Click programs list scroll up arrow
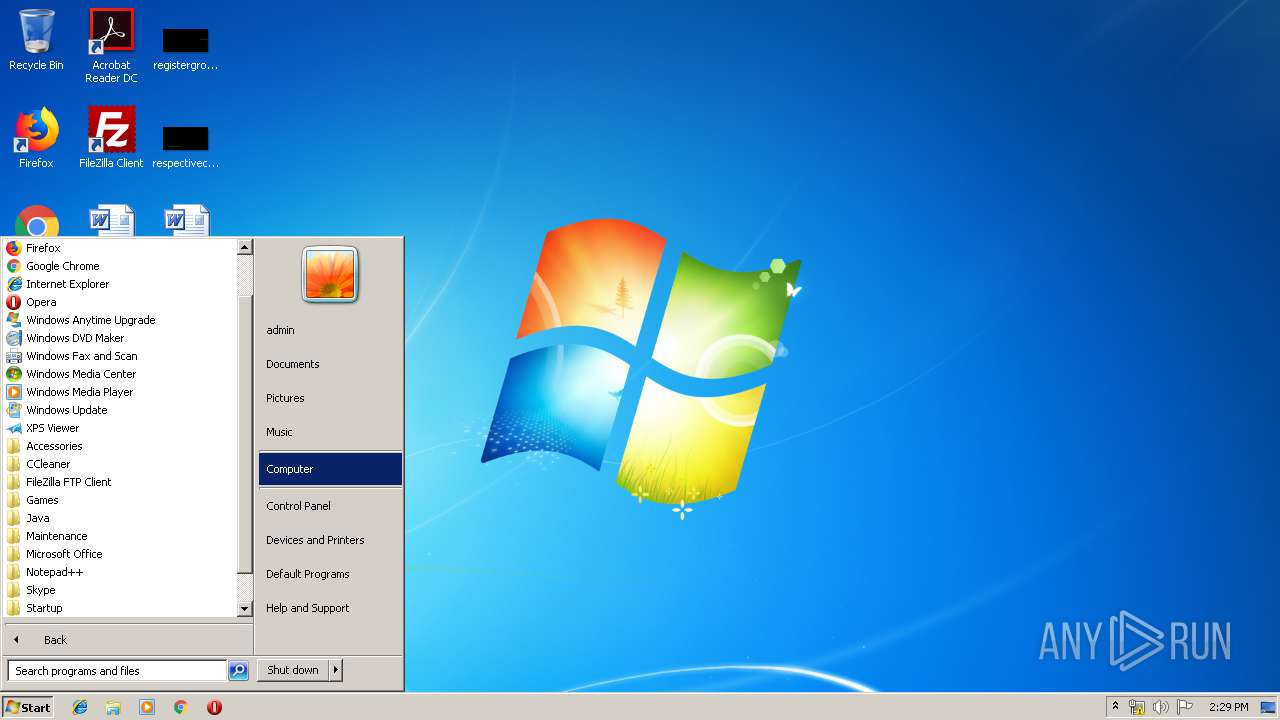Viewport: 1280px width, 720px height. [x=245, y=247]
